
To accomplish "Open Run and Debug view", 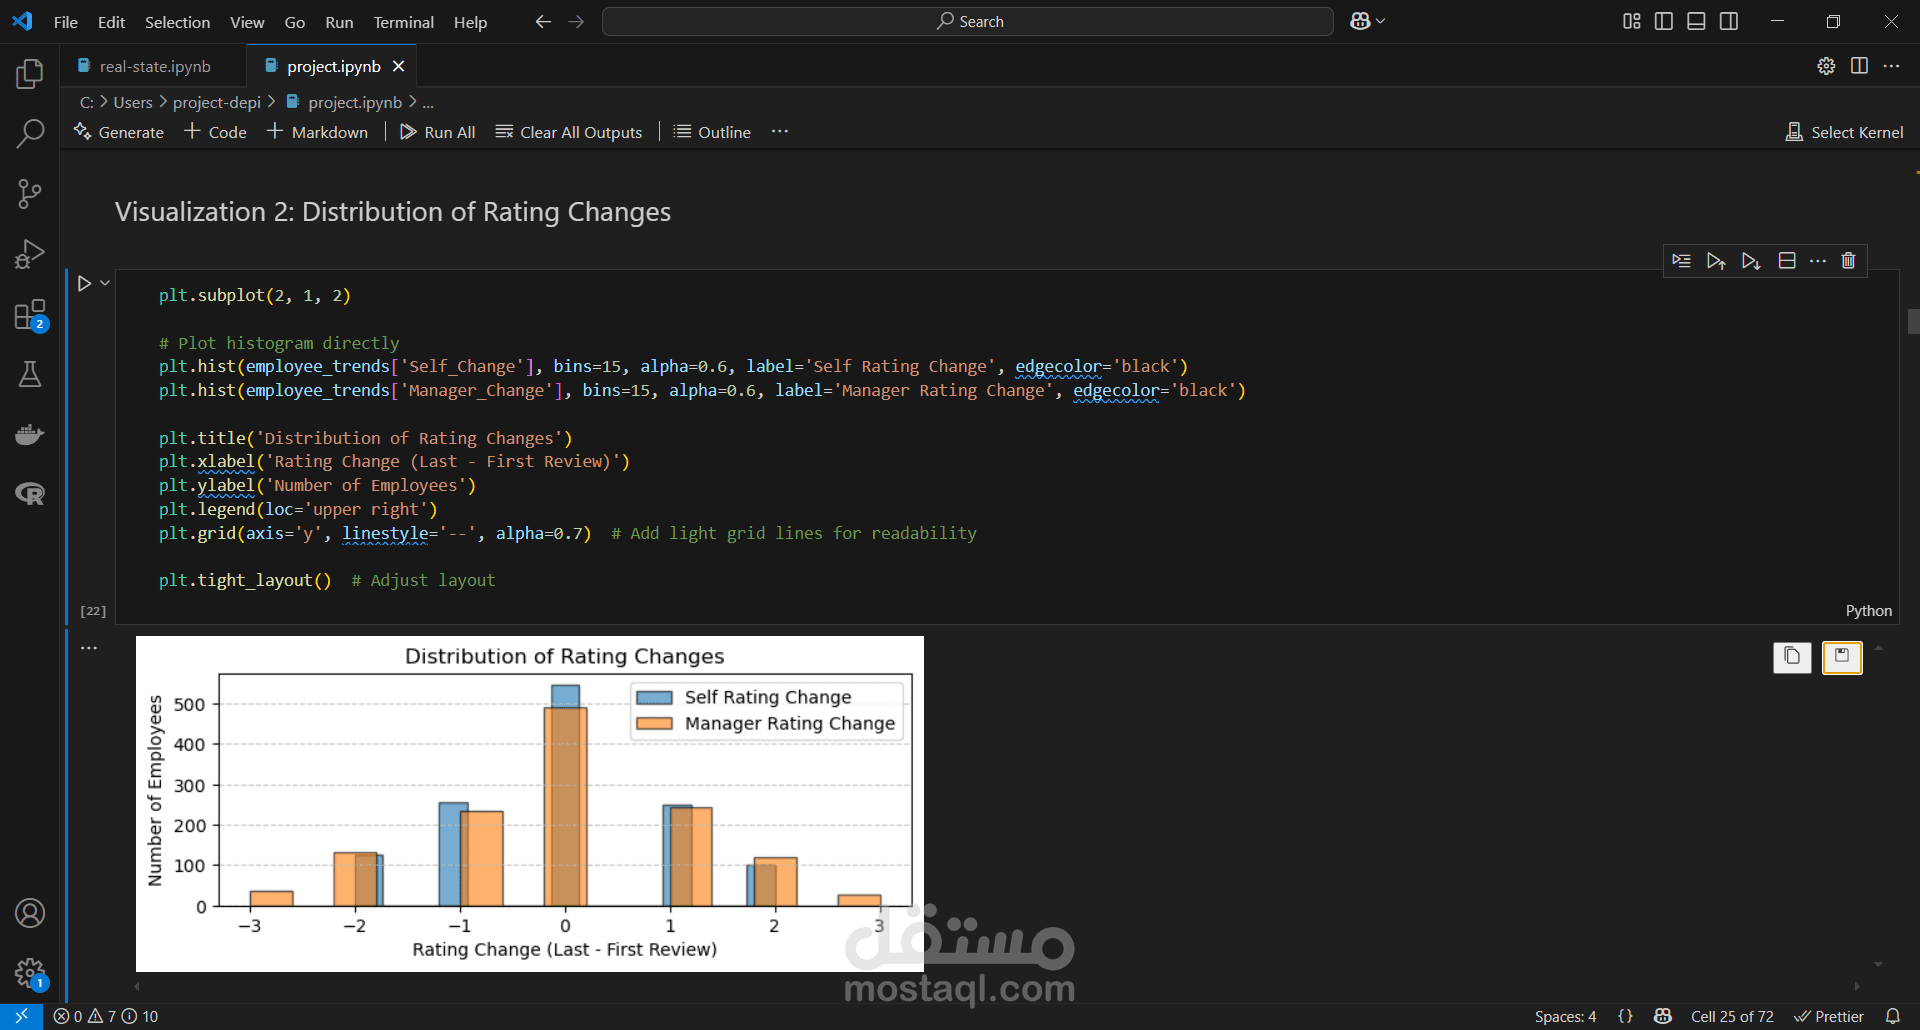I will point(30,254).
